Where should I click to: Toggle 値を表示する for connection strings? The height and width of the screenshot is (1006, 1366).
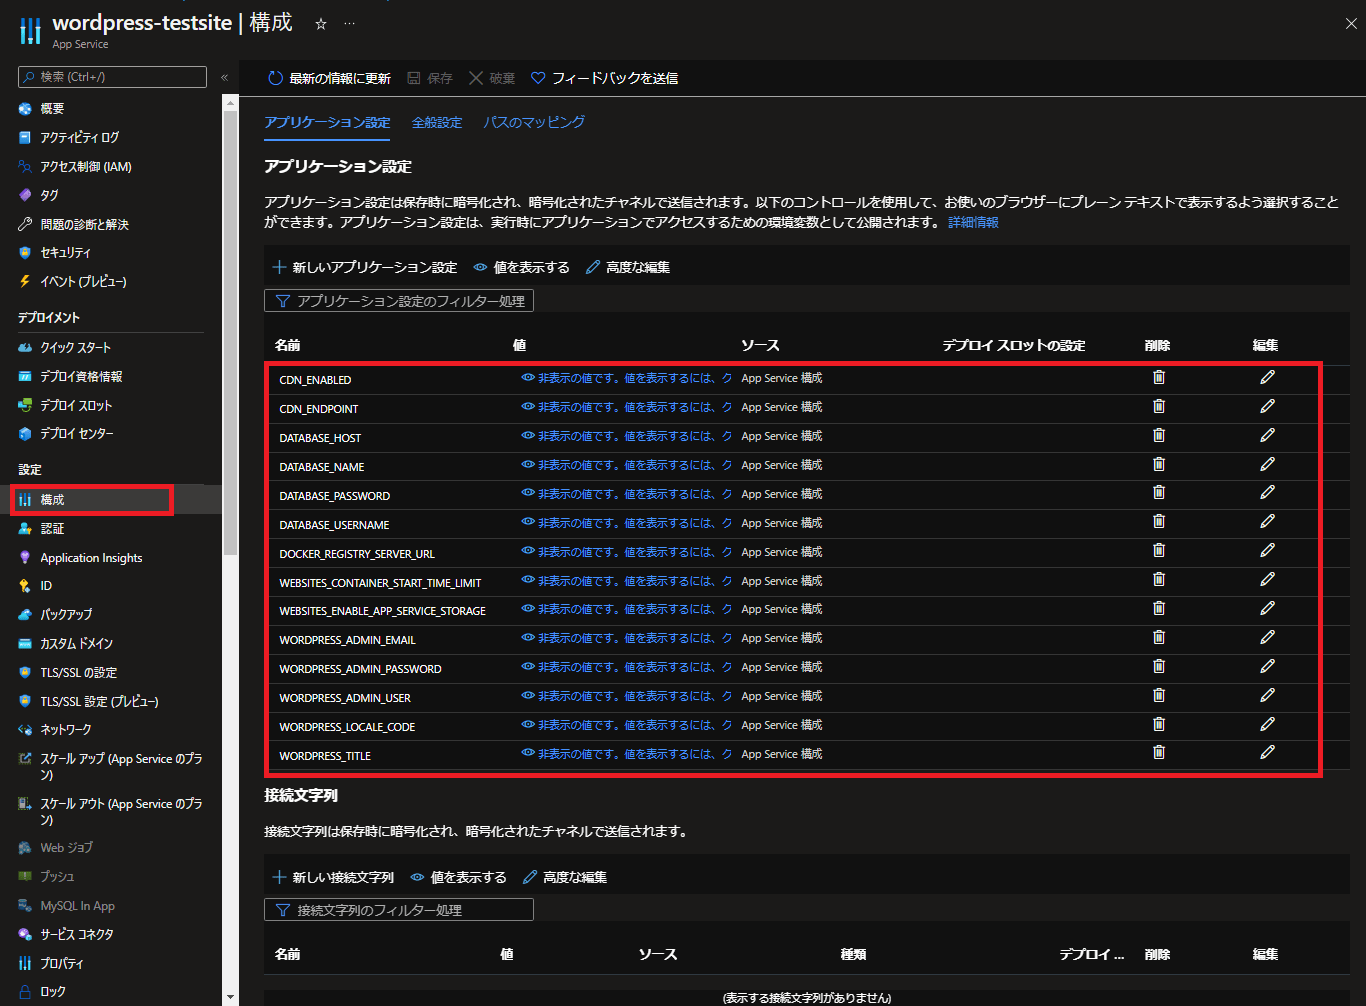(458, 877)
